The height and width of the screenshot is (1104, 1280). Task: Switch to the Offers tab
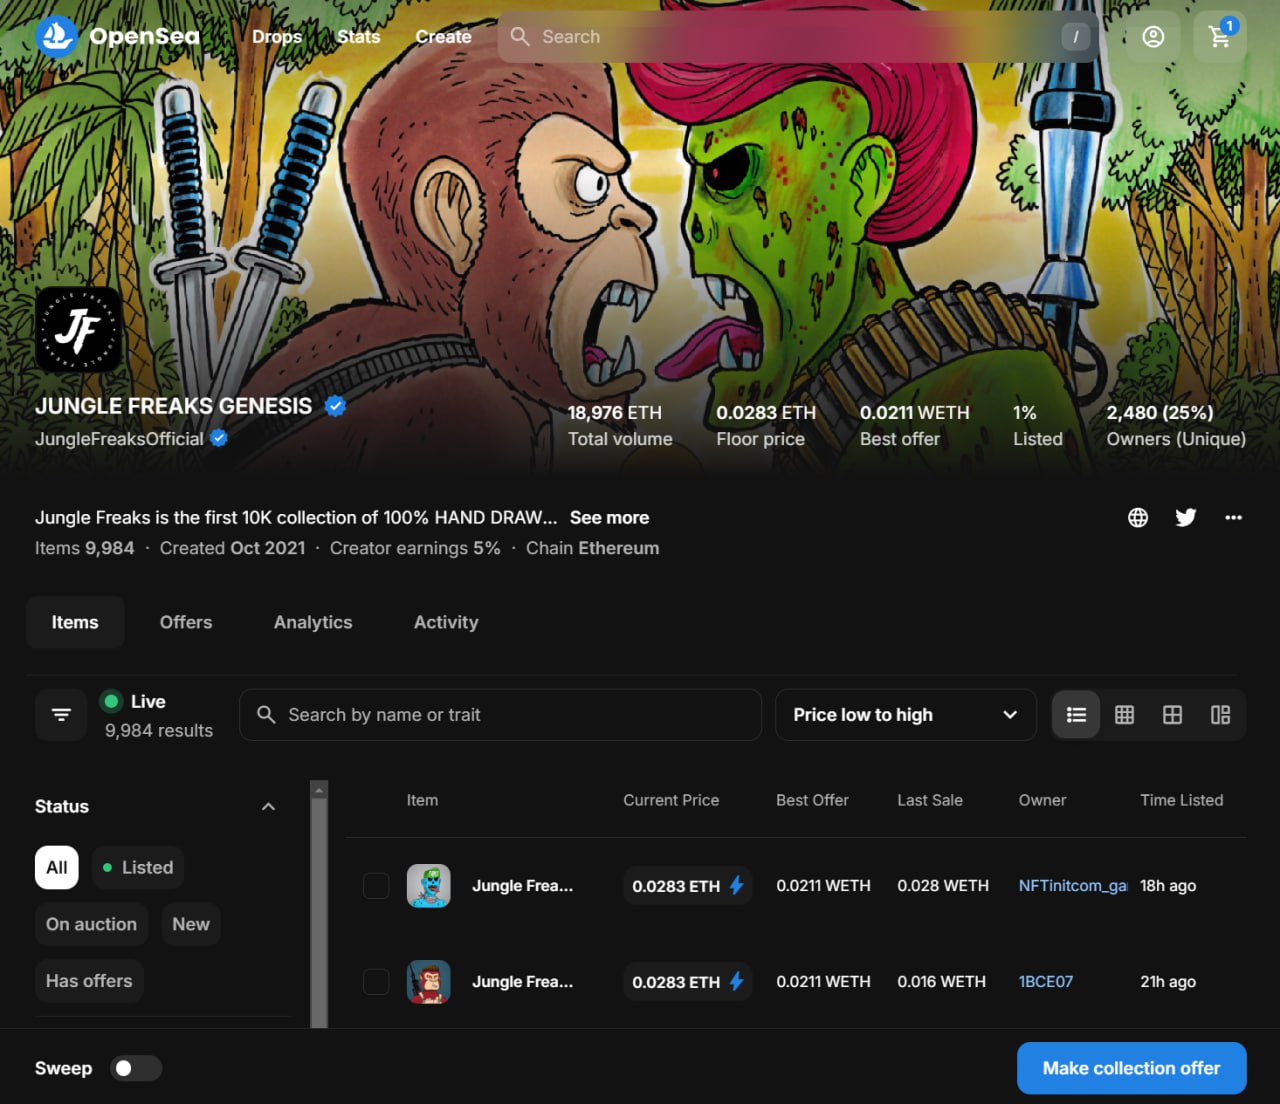pos(186,622)
